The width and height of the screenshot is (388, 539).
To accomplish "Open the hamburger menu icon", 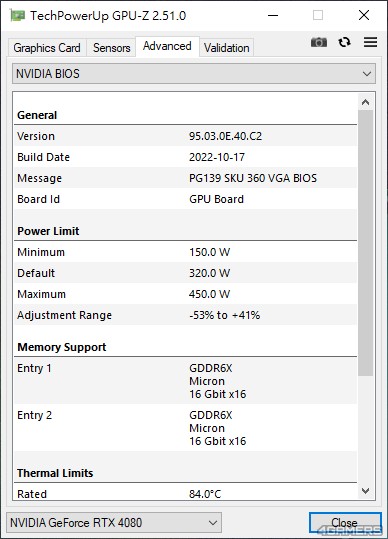I will (370, 42).
